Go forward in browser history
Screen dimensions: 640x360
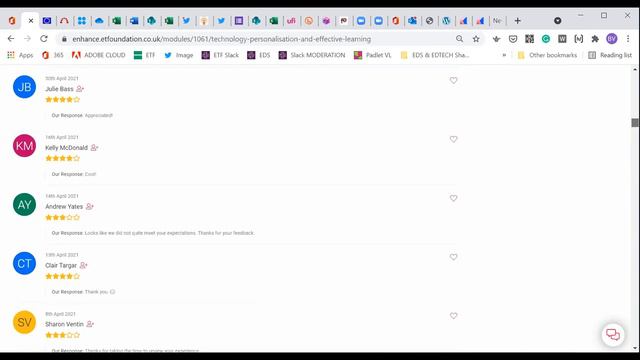click(x=27, y=39)
